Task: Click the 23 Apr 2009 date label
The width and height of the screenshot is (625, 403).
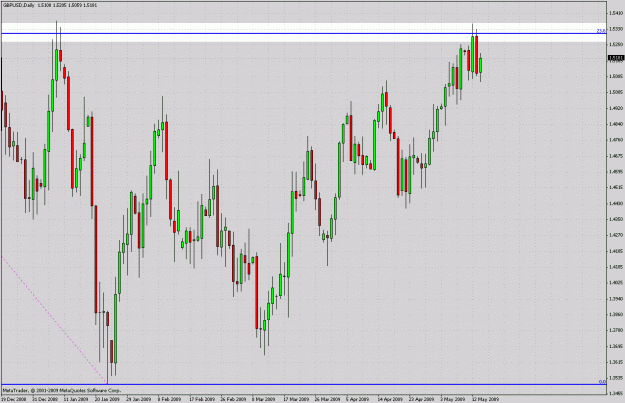Action: 421,399
